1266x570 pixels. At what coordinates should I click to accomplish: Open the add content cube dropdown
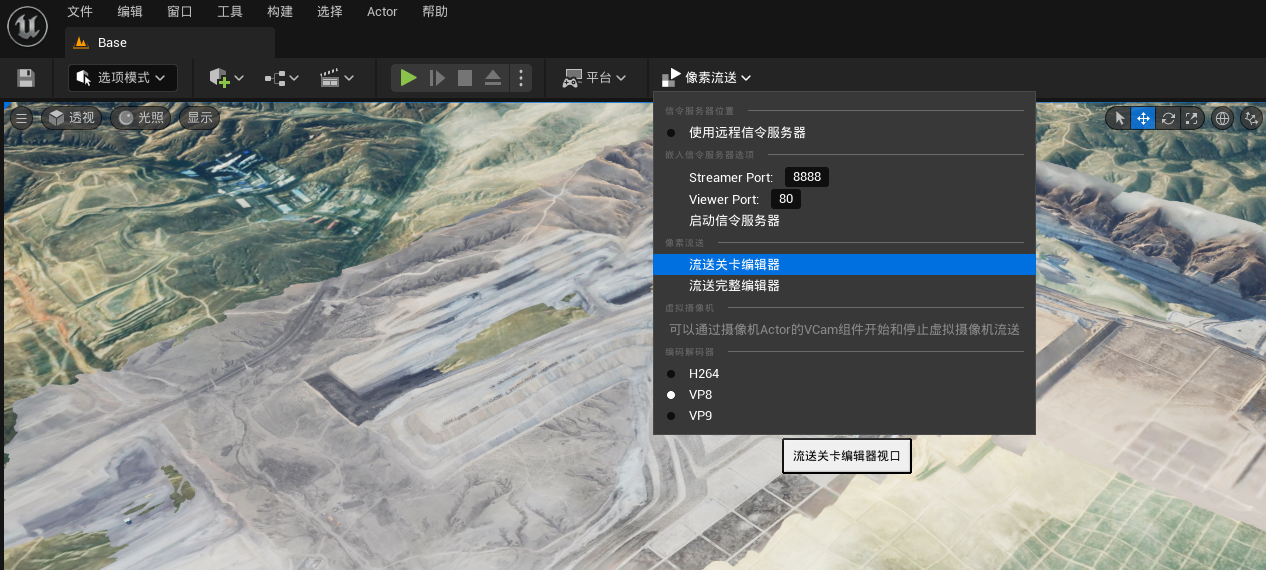pos(226,78)
